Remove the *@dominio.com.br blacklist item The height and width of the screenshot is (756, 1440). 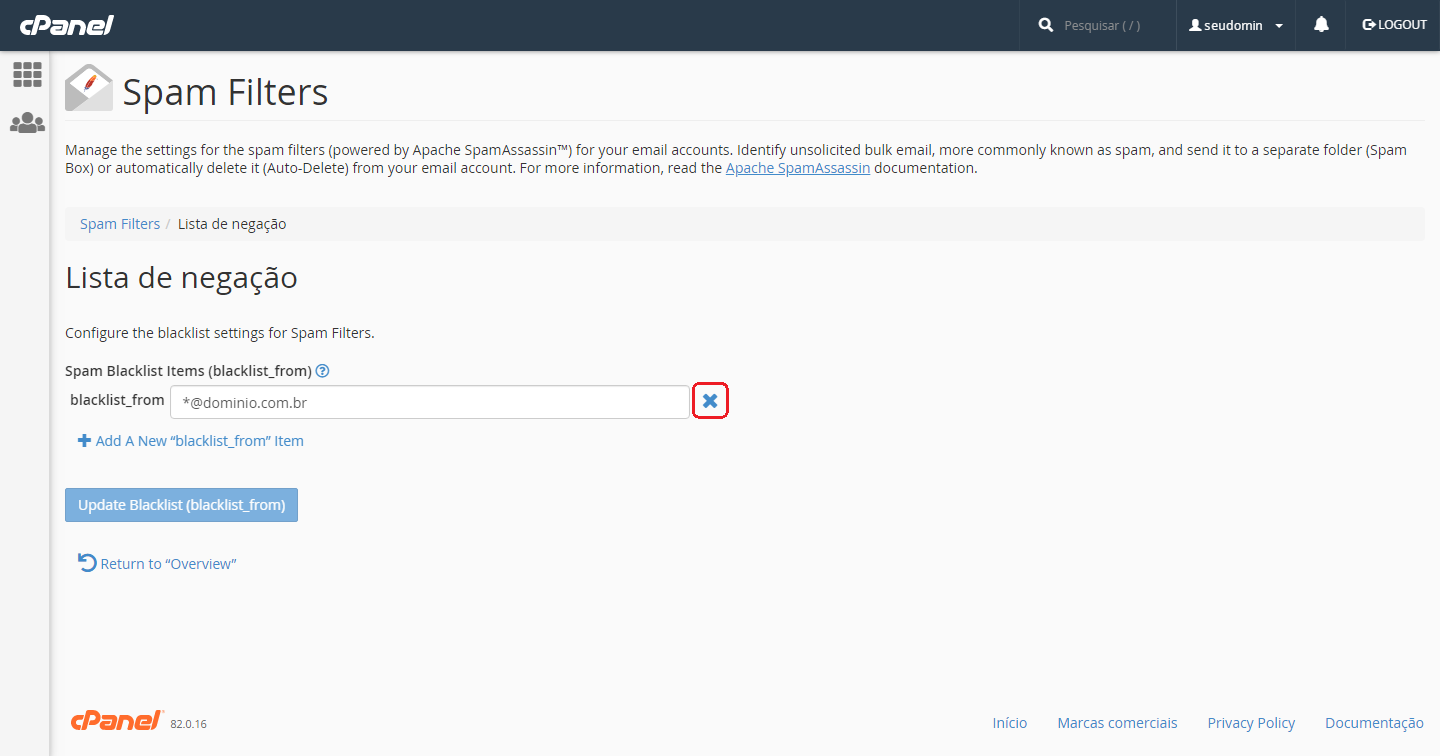(x=710, y=401)
